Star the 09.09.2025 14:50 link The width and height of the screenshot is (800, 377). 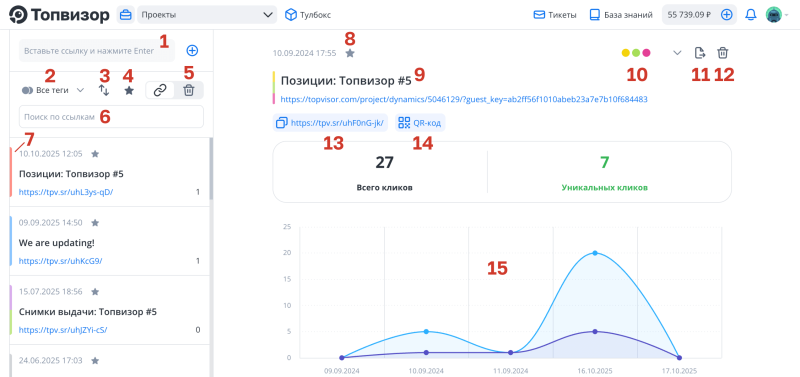pos(95,222)
